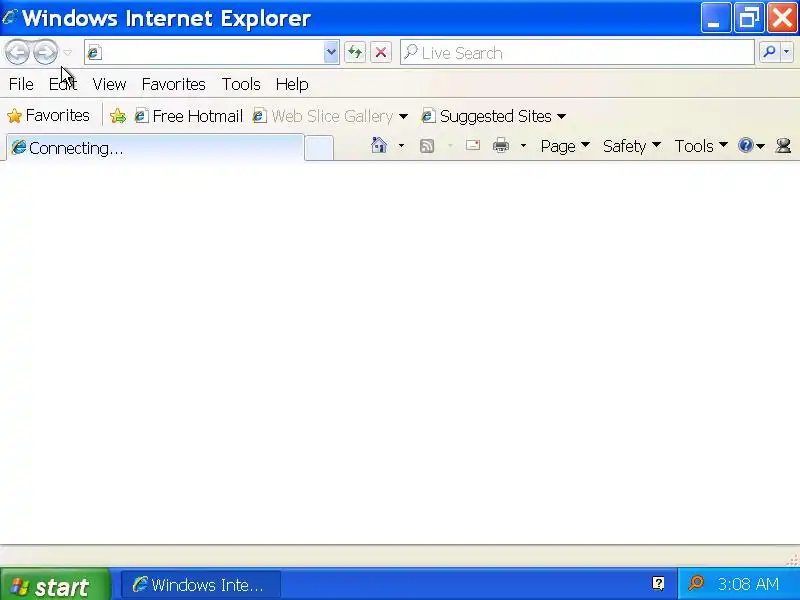This screenshot has width=800, height=600.
Task: Click the Internet Explorer title bar icon
Action: click(10, 17)
